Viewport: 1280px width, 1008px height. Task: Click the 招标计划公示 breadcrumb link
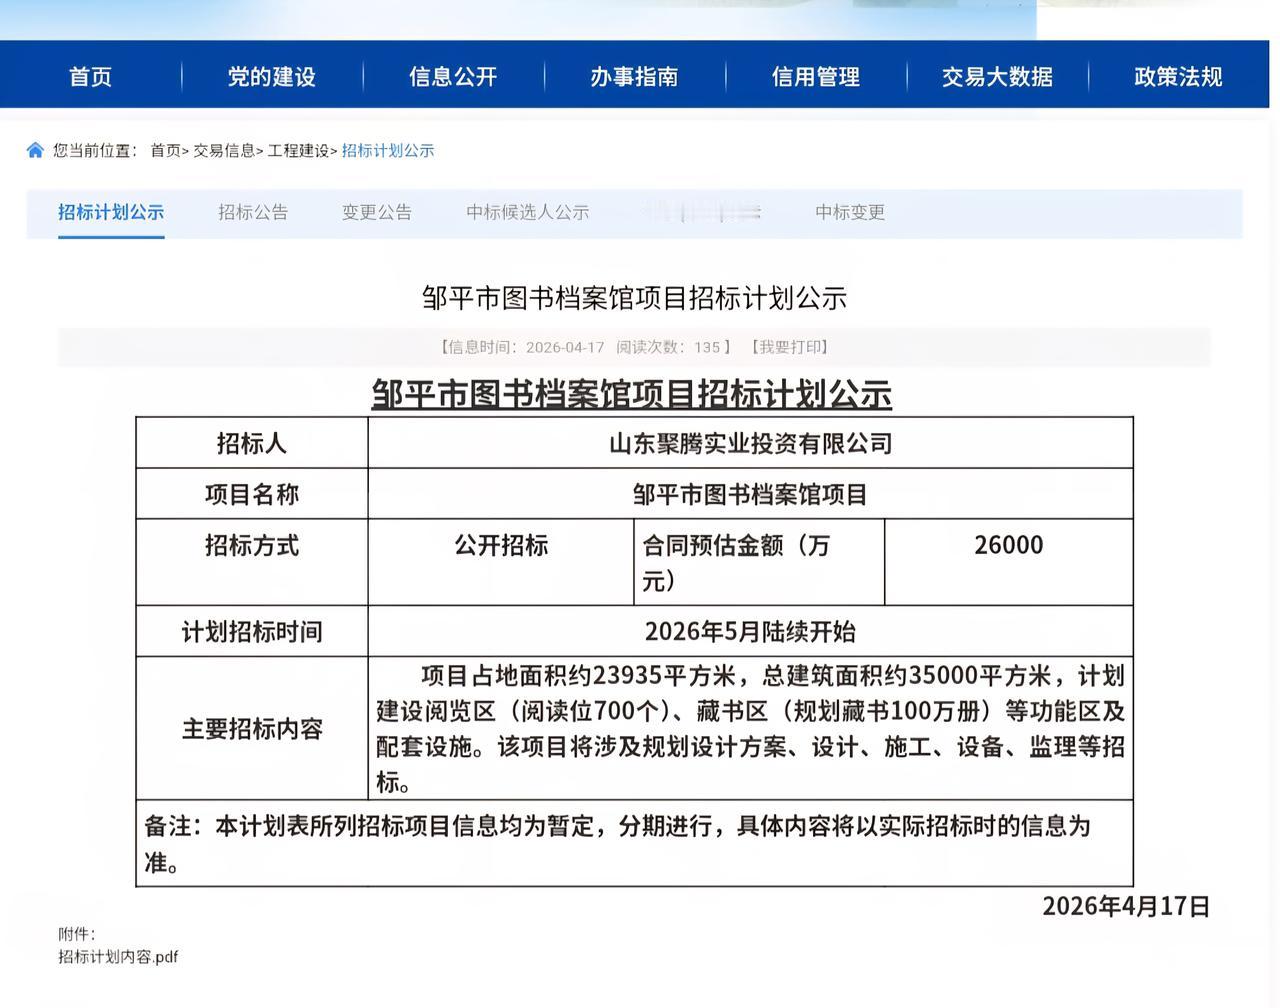[x=388, y=151]
